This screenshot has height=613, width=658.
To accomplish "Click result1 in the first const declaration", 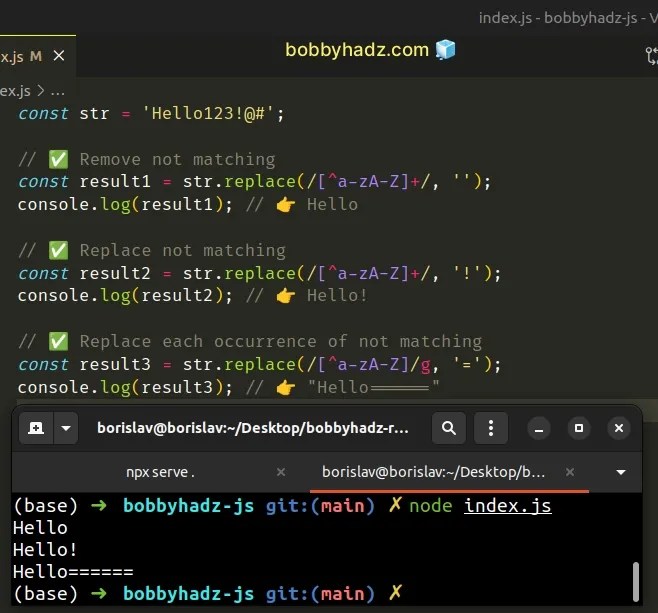I will (x=115, y=182).
